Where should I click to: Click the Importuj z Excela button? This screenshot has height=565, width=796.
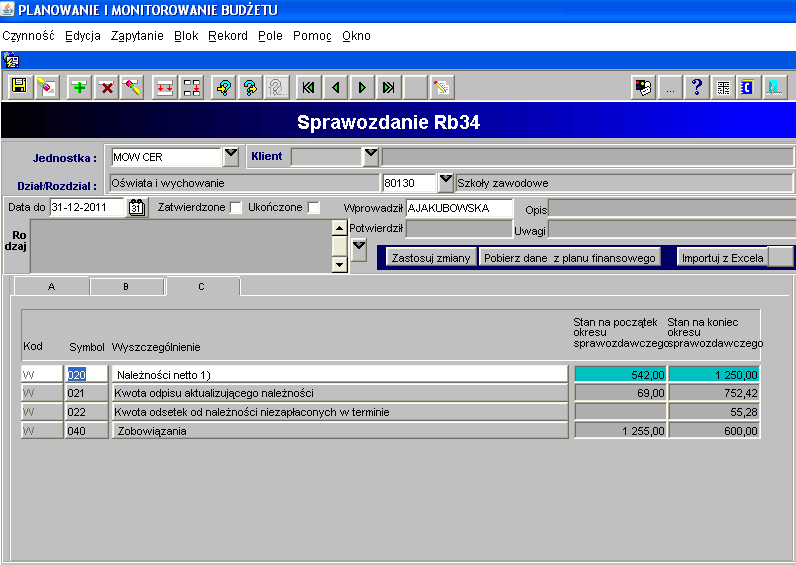click(722, 258)
